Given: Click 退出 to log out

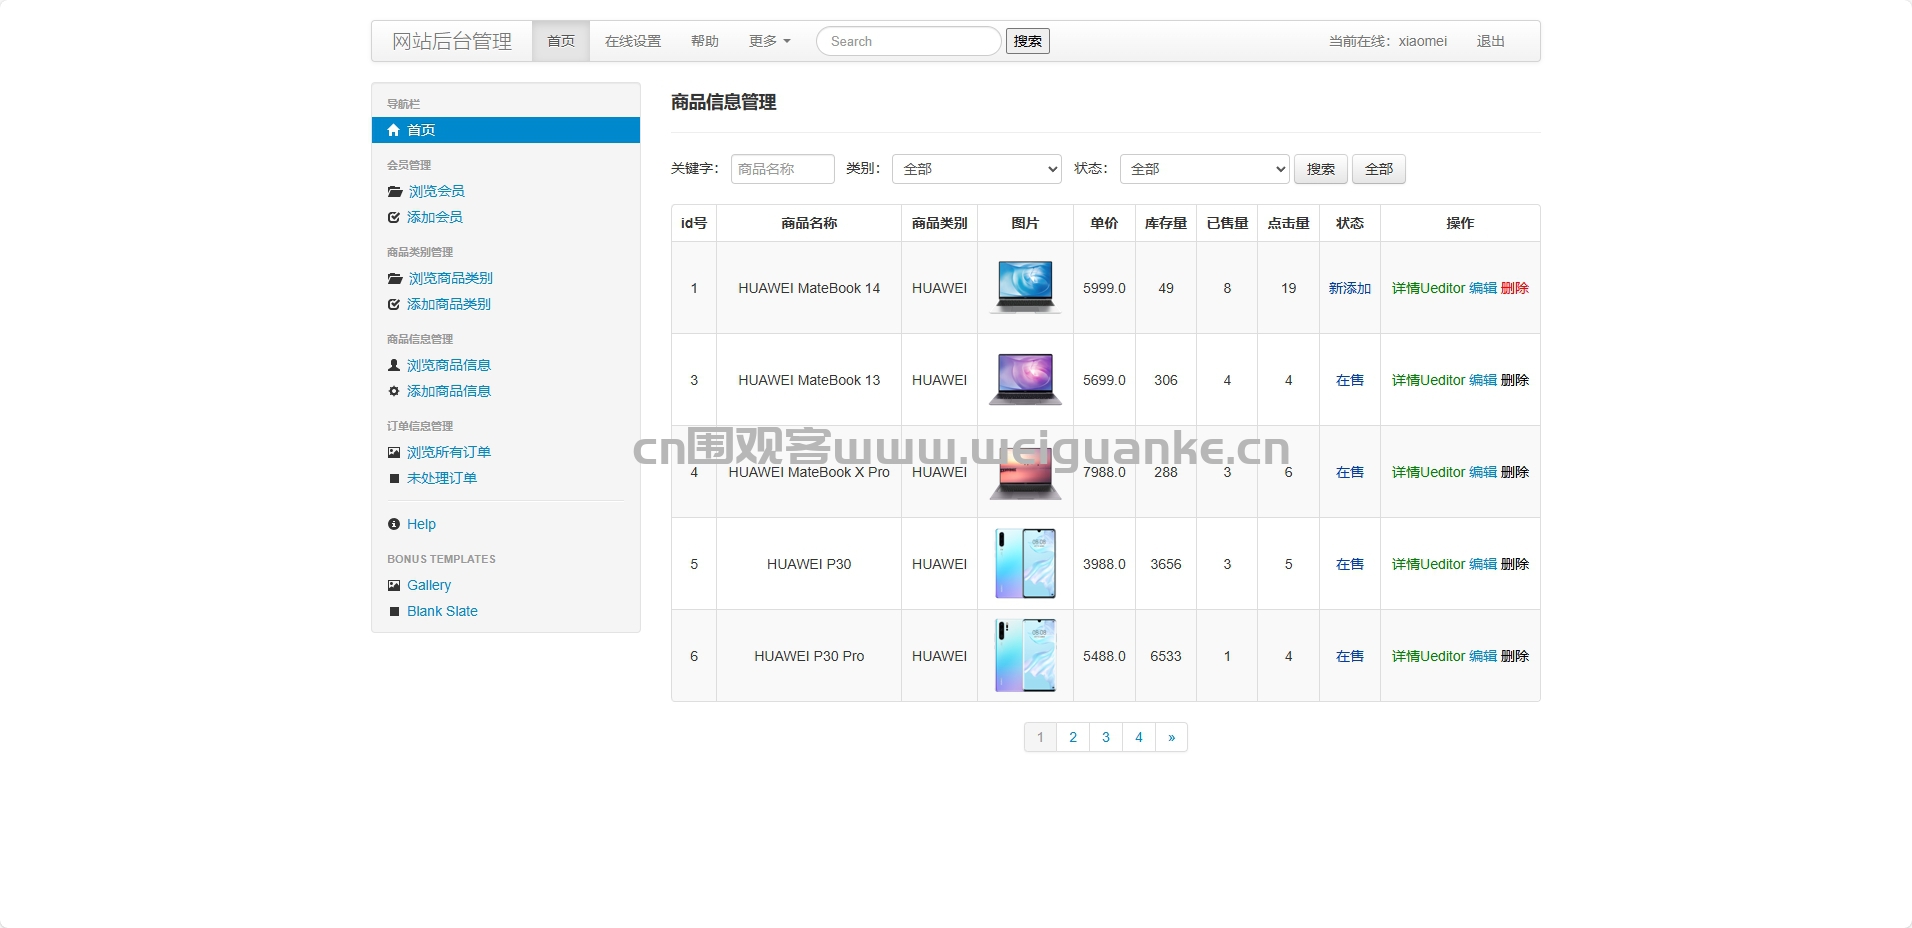Looking at the screenshot, I should (1491, 41).
